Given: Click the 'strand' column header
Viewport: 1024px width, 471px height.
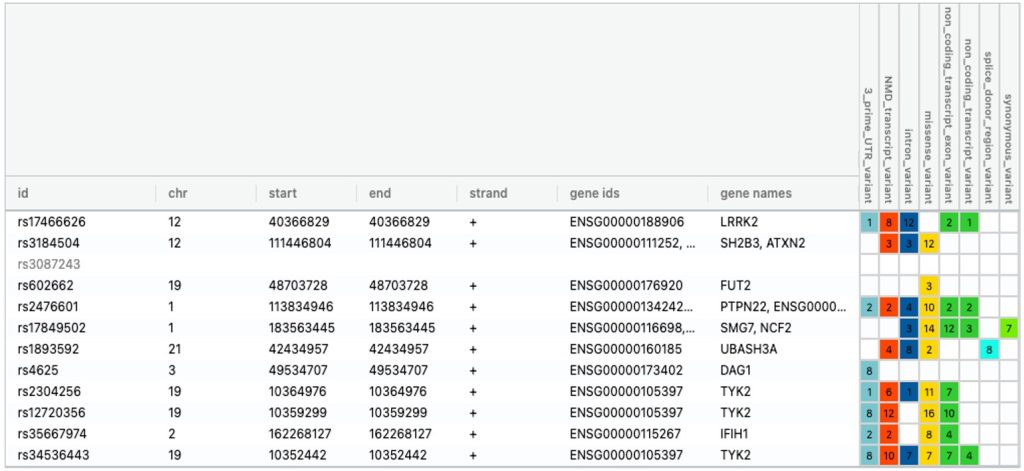Looking at the screenshot, I should [489, 193].
